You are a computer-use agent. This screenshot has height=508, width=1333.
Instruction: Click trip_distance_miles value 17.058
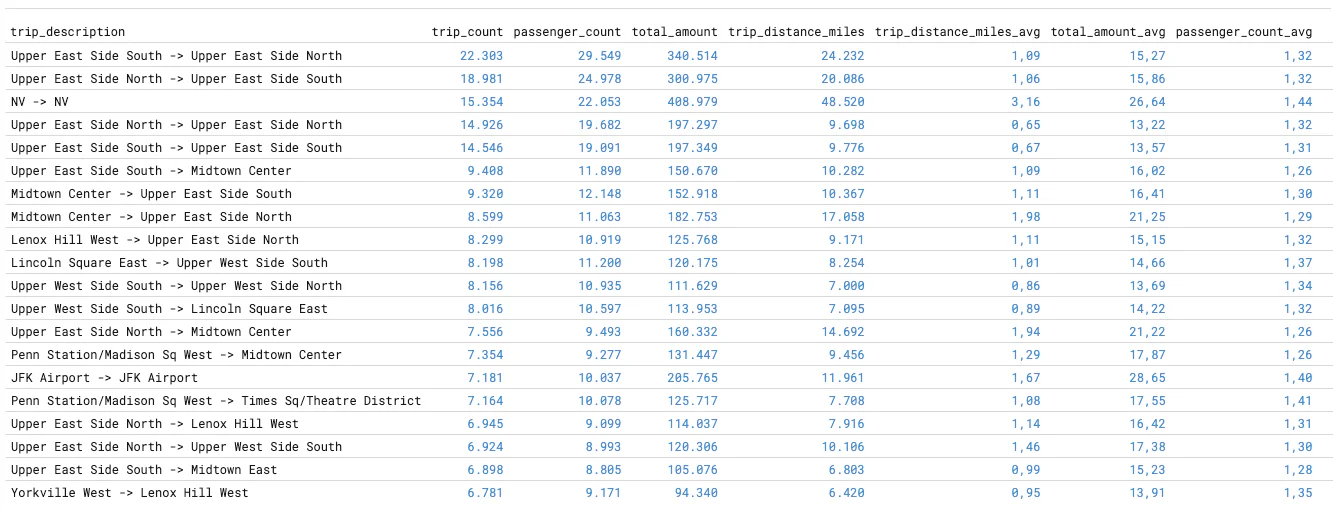click(843, 217)
